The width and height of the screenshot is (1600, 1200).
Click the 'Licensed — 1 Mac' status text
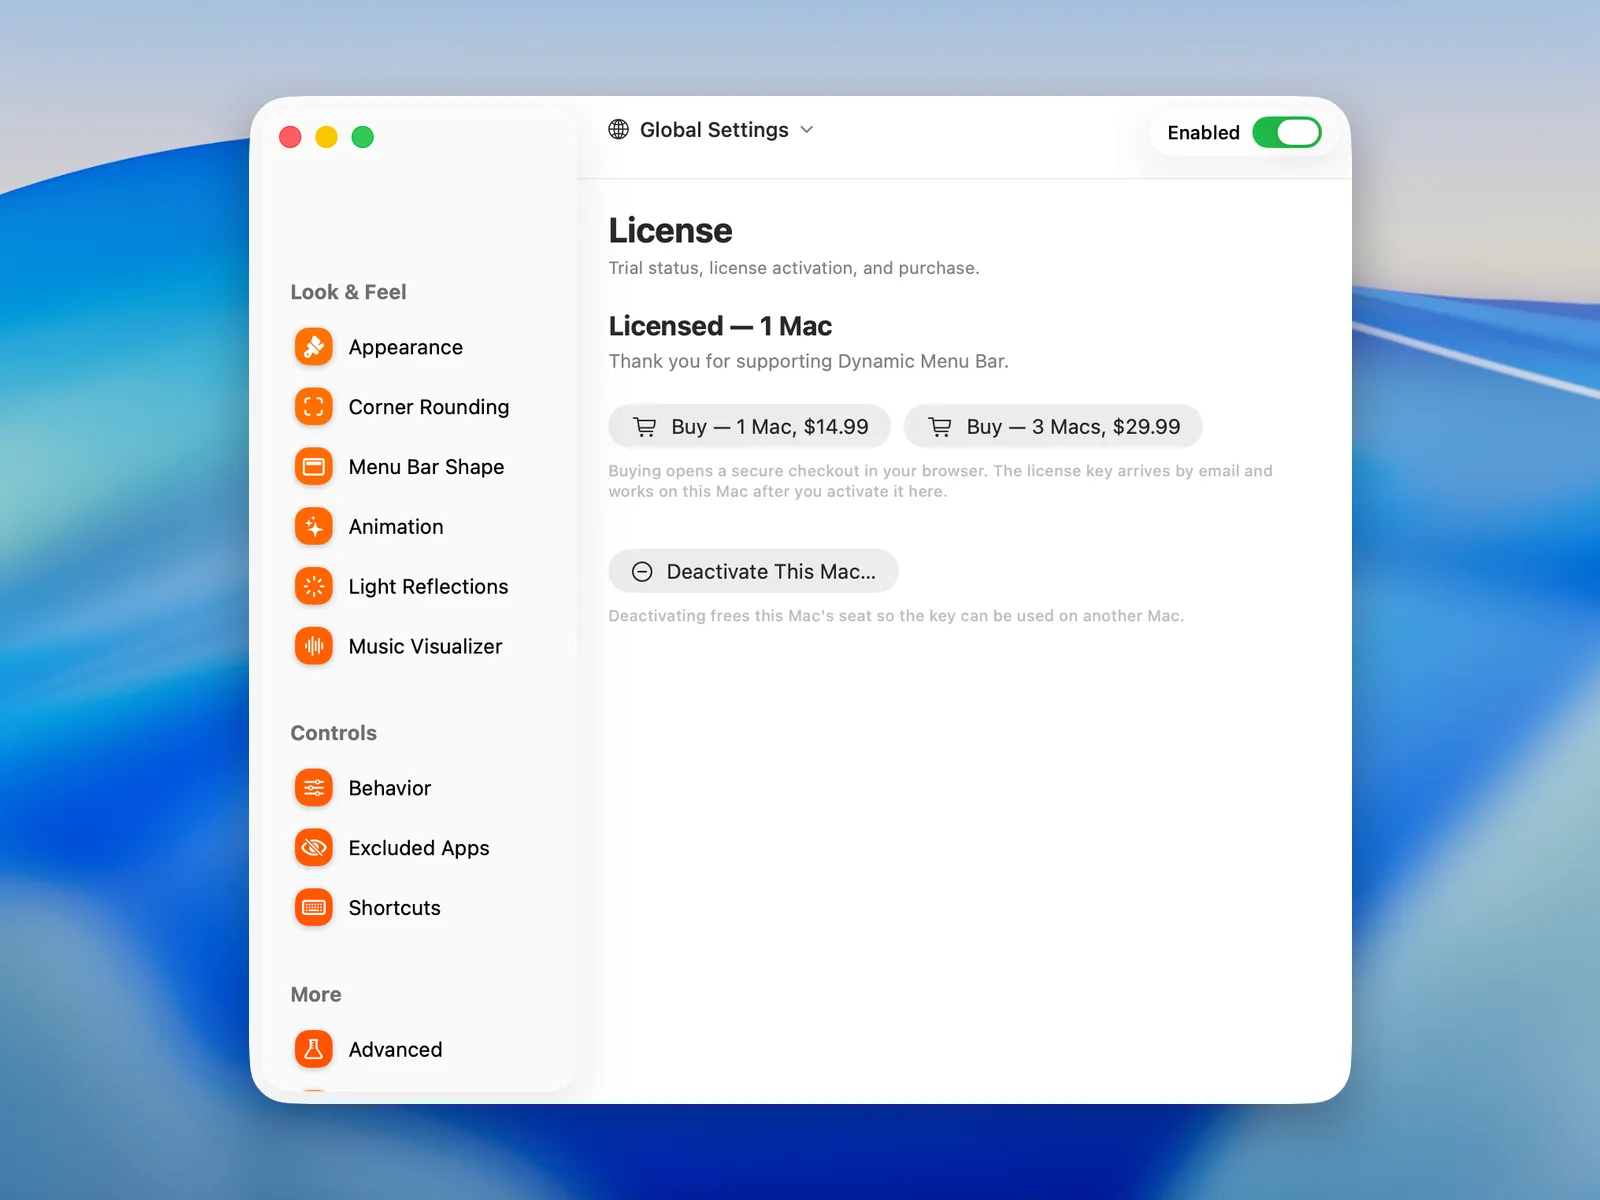720,326
